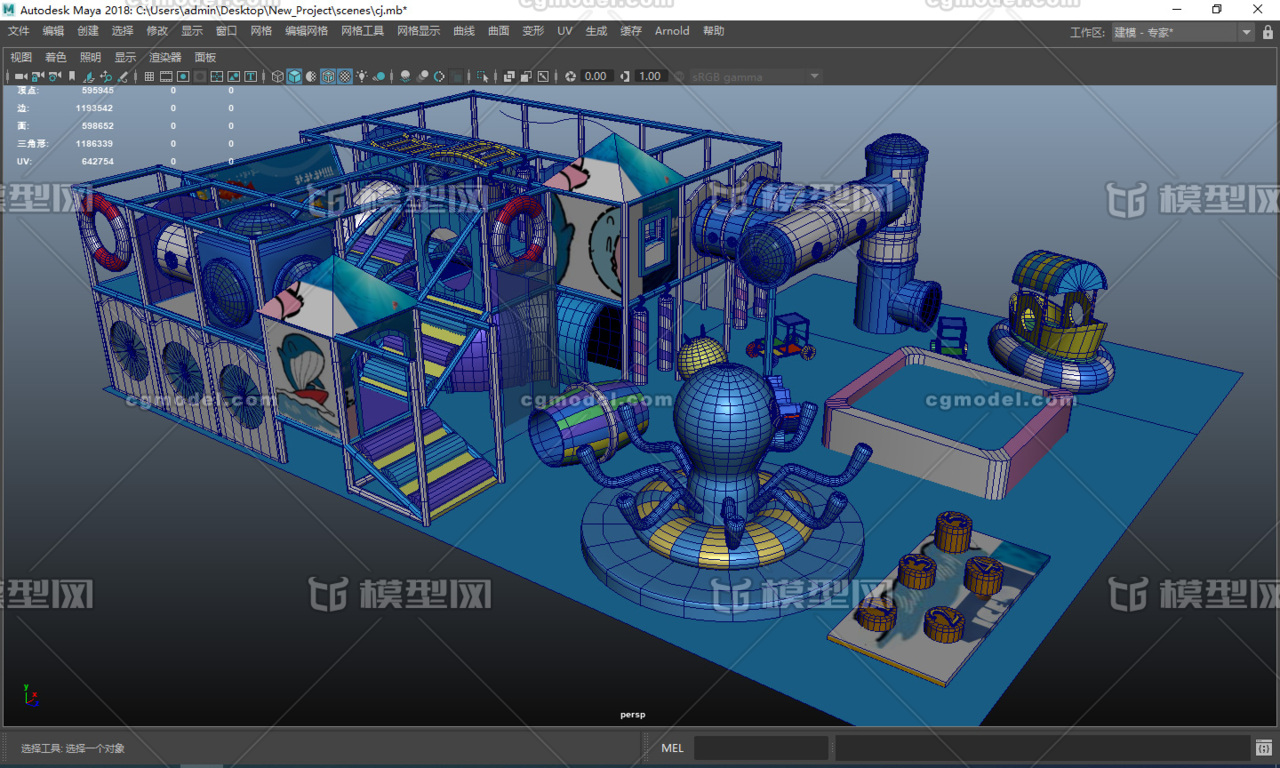
Task: Click the wireframe cube icon
Action: 278,76
